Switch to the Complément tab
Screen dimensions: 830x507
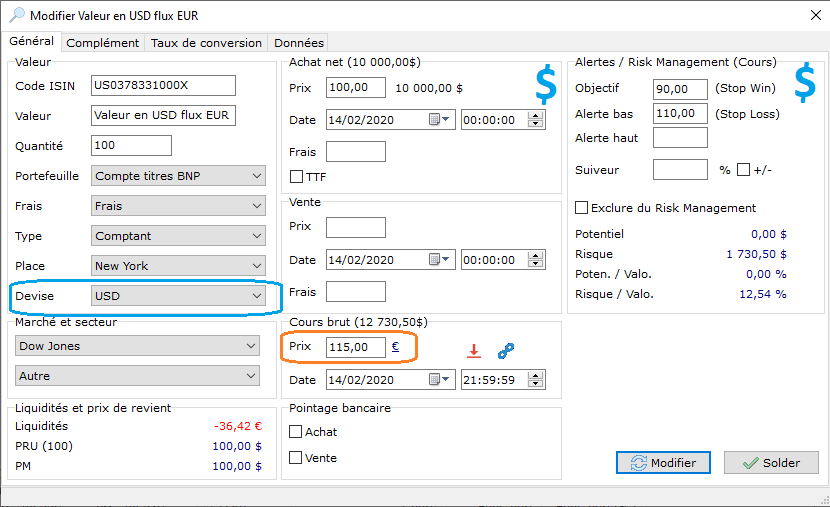click(102, 43)
